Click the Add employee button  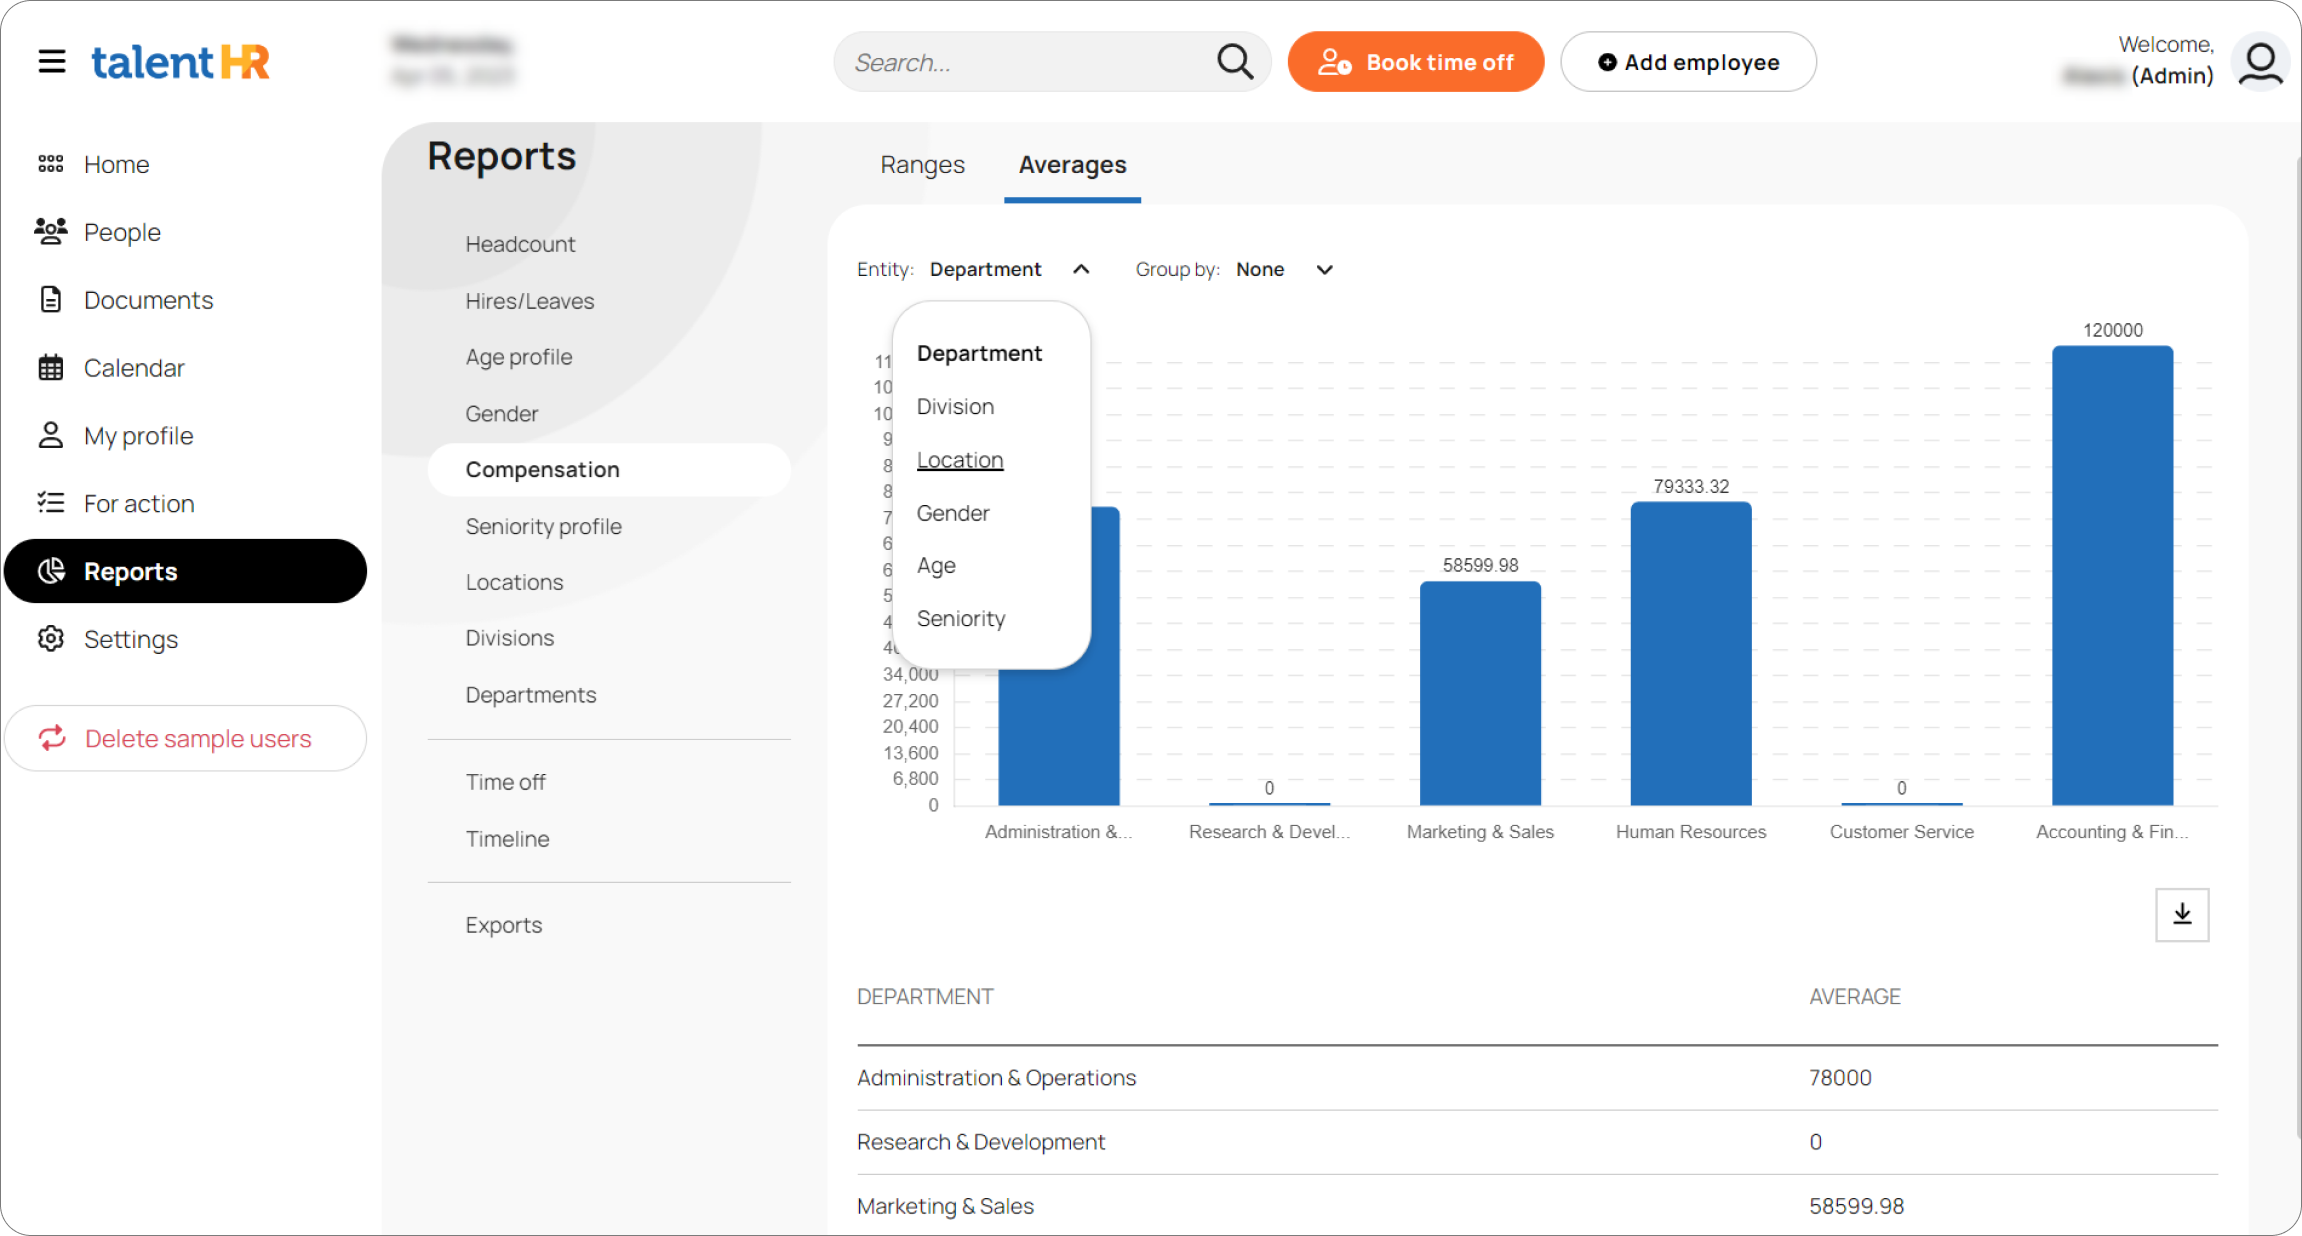(x=1688, y=62)
